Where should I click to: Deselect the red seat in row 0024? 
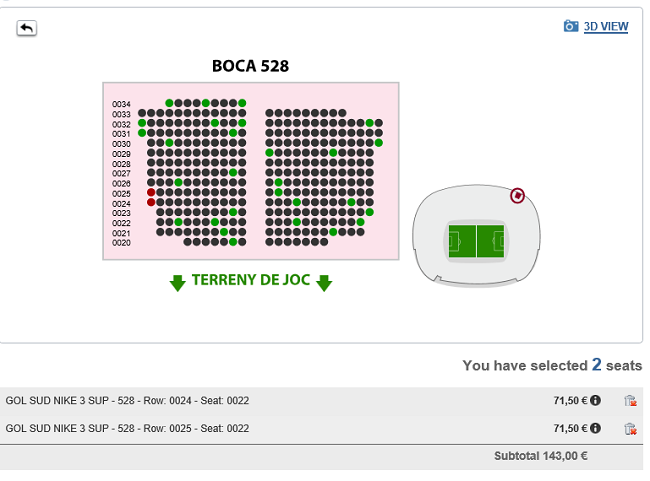tap(151, 202)
